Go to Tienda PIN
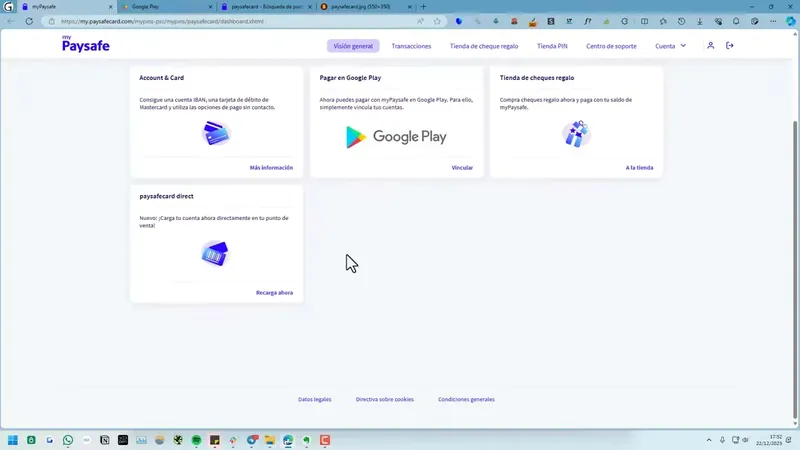 click(x=552, y=46)
